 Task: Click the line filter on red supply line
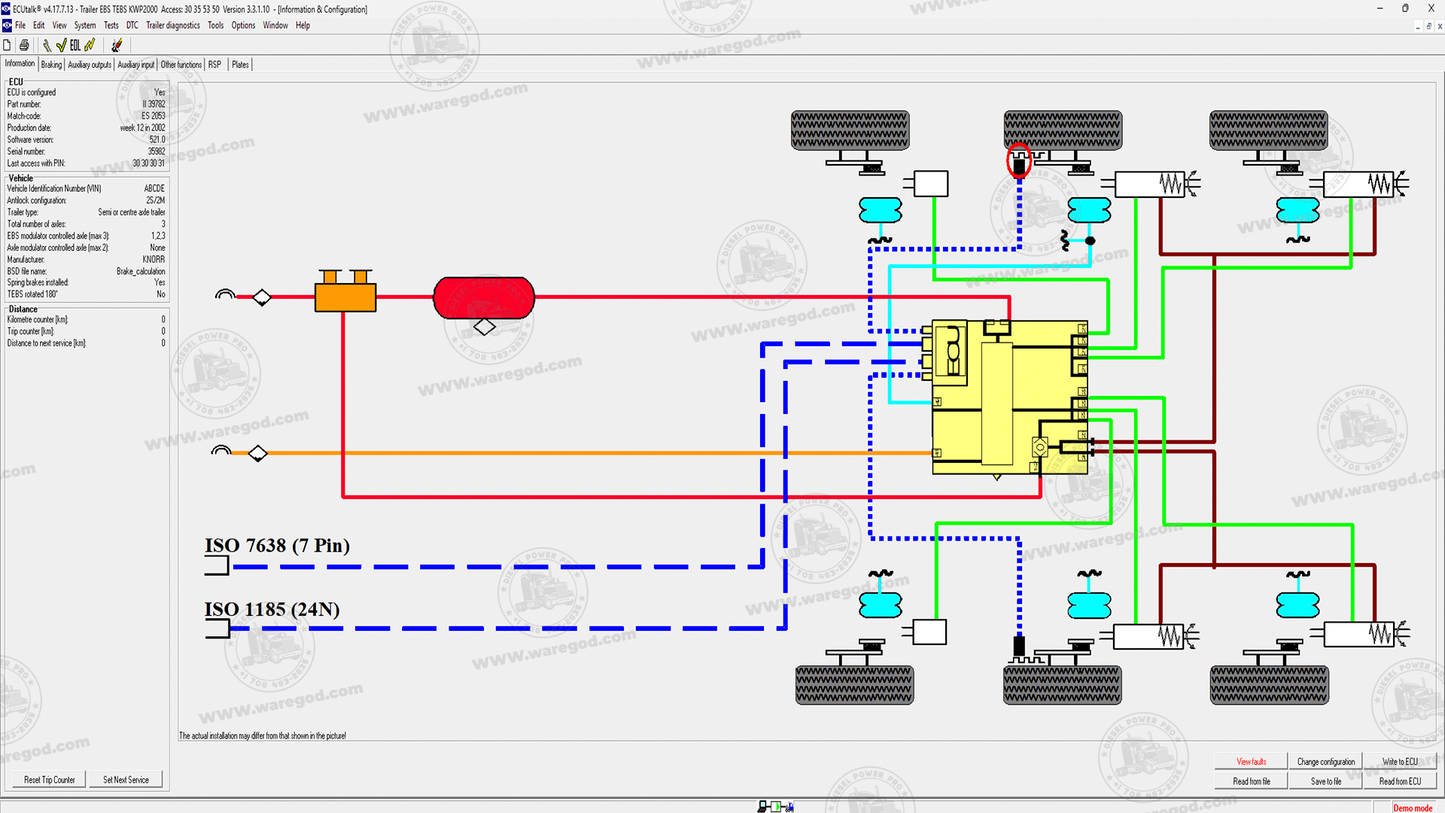pos(262,297)
